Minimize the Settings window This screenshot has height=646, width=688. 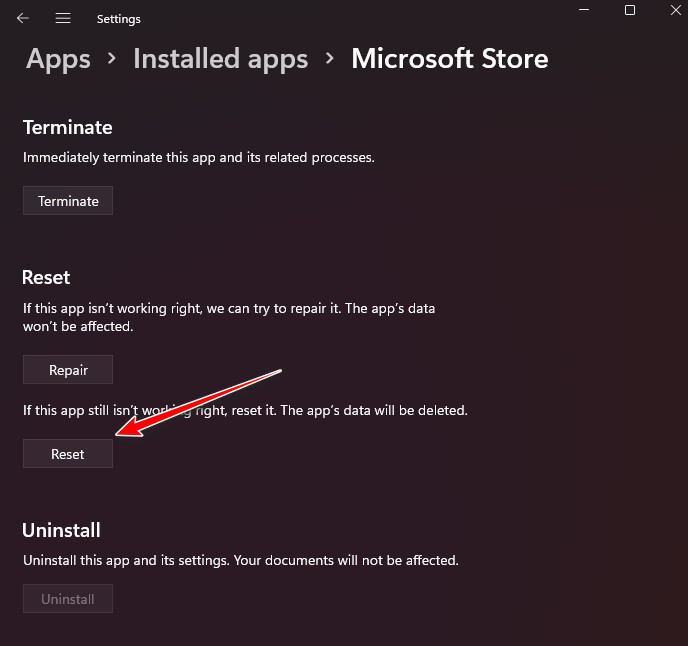coord(584,10)
